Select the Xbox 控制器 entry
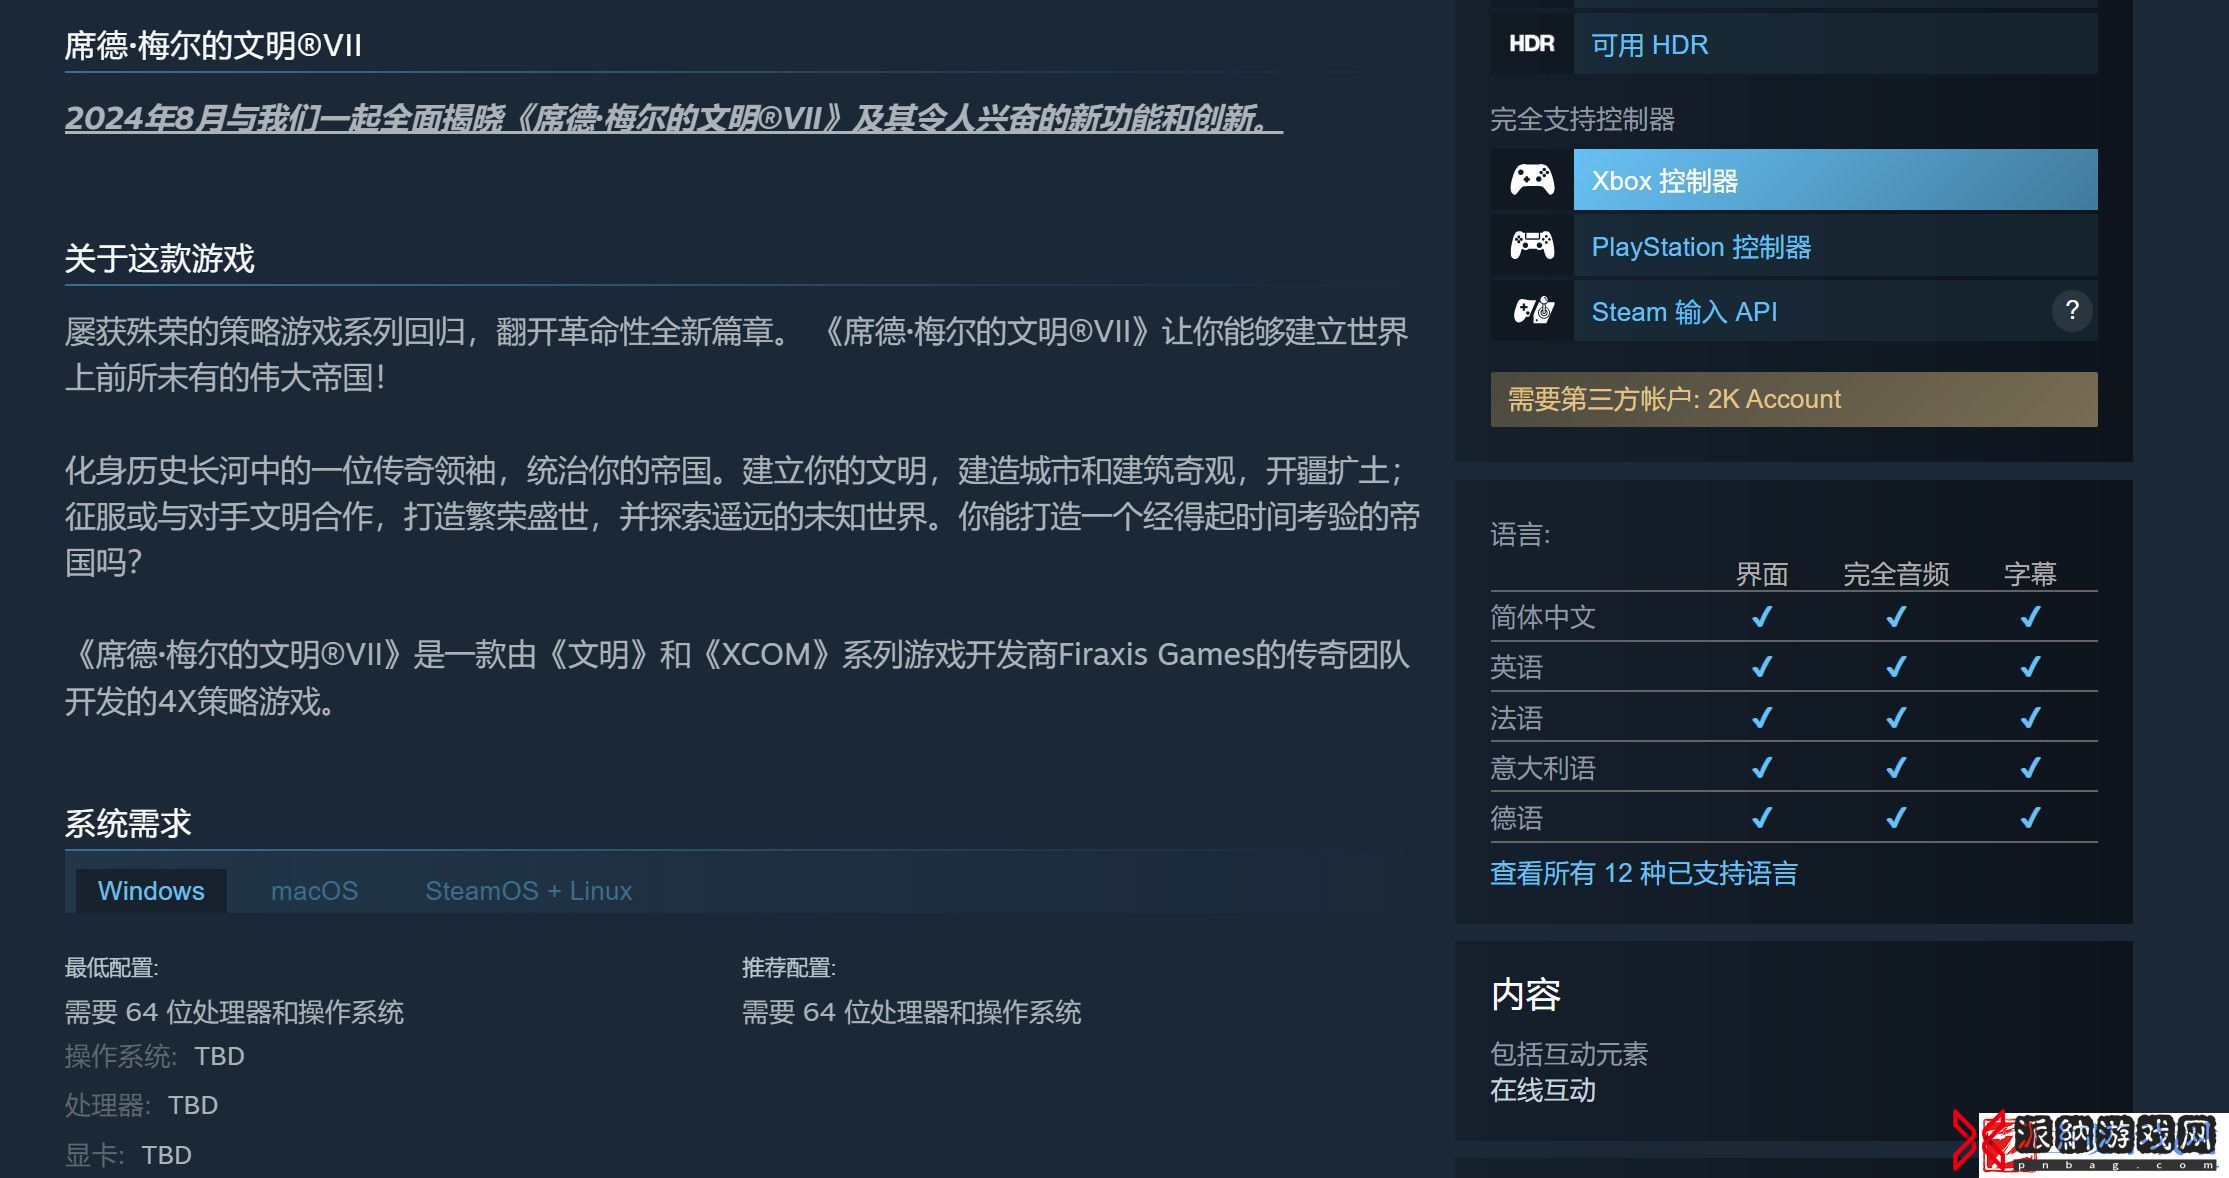 click(x=1835, y=180)
